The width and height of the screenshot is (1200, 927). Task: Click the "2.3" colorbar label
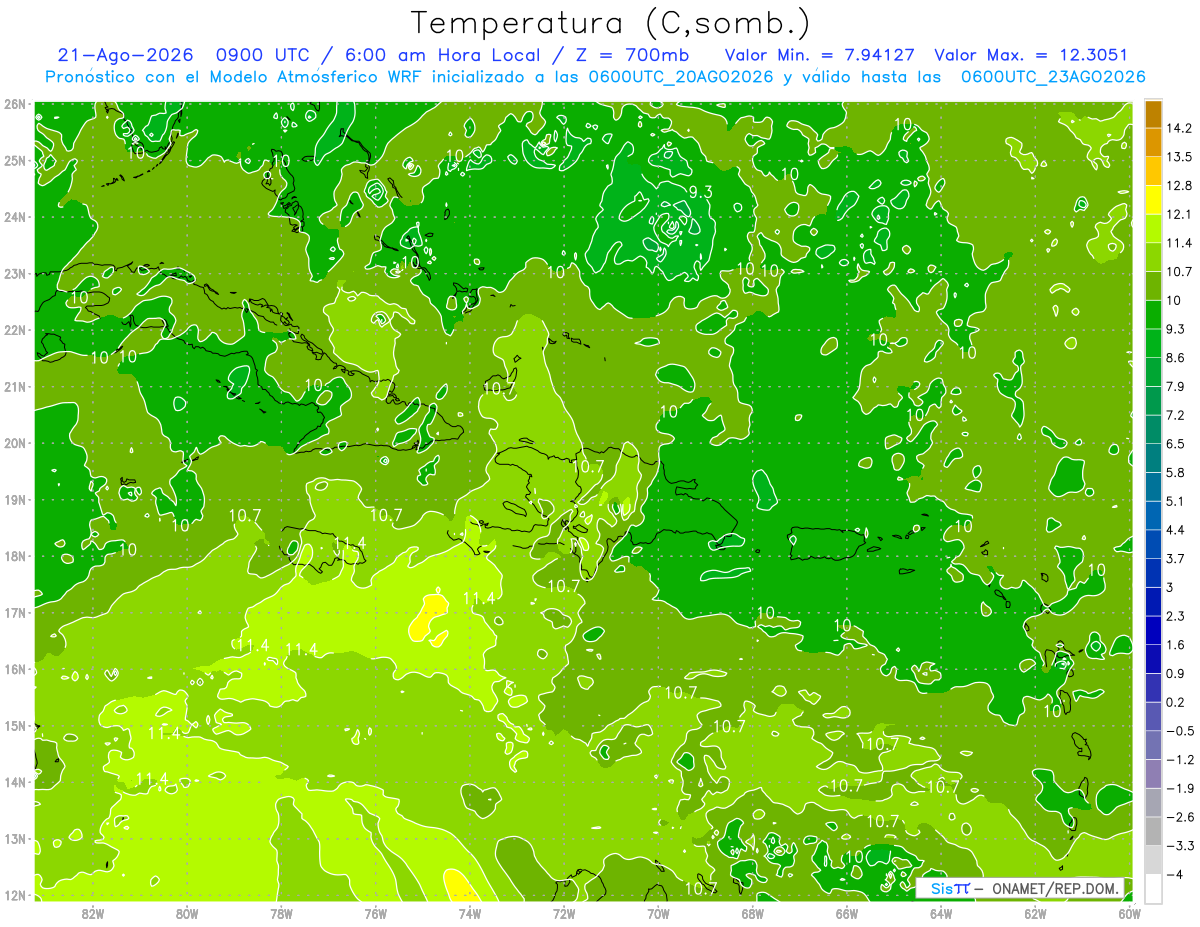[x=1176, y=616]
